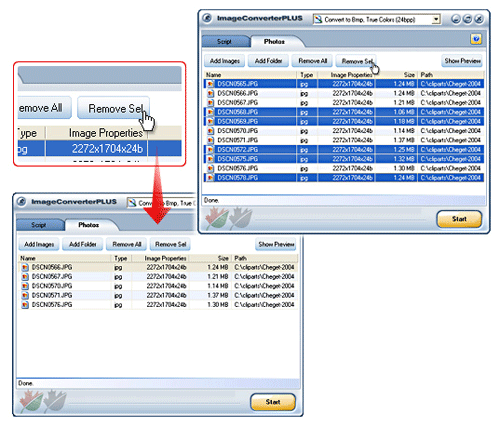Click Remove Sel button in upper window
This screenshot has height=426, width=500.
(x=356, y=61)
